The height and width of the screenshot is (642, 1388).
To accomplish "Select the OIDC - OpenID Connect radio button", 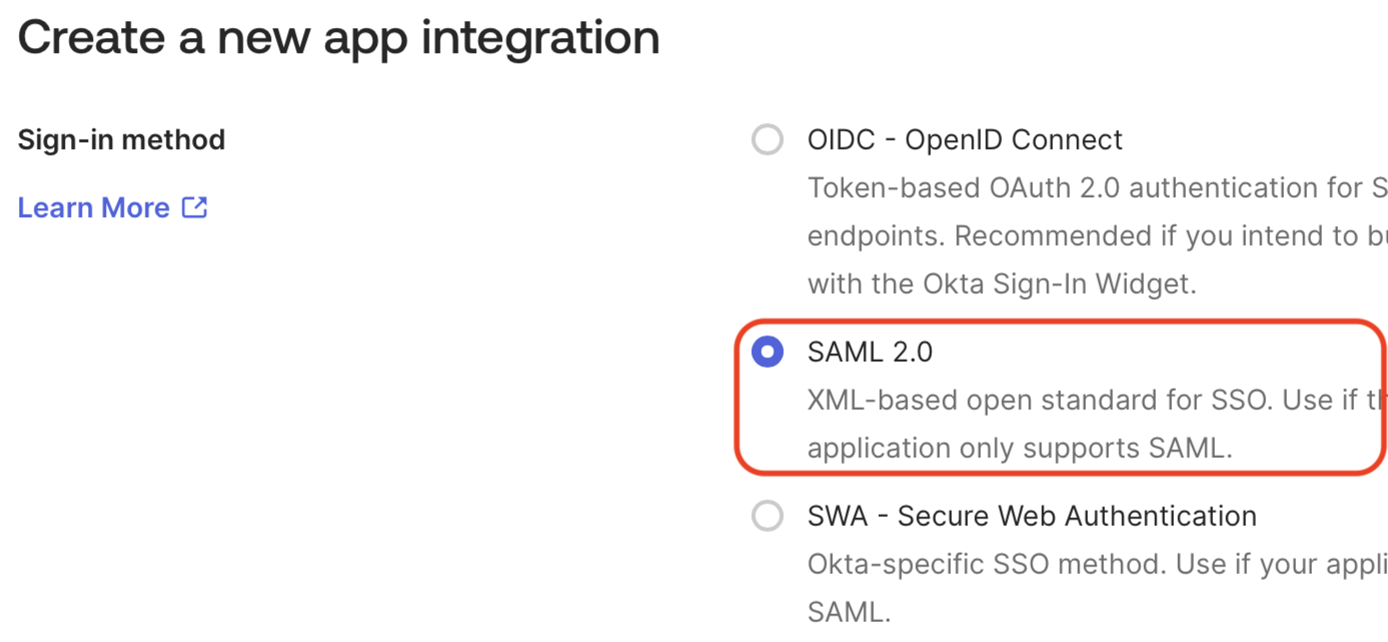I will [x=766, y=140].
